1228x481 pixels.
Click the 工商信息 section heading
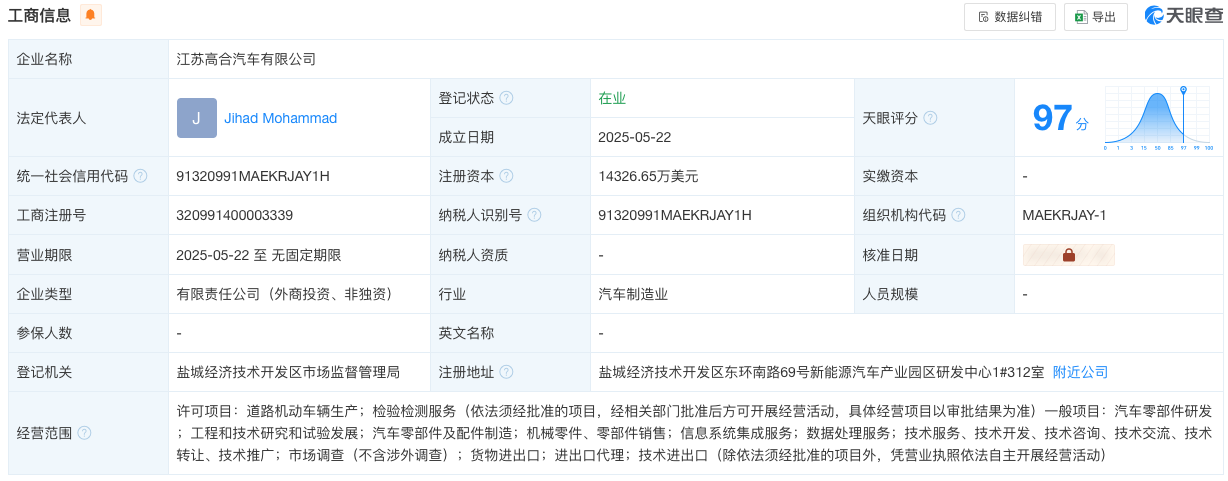[x=40, y=15]
